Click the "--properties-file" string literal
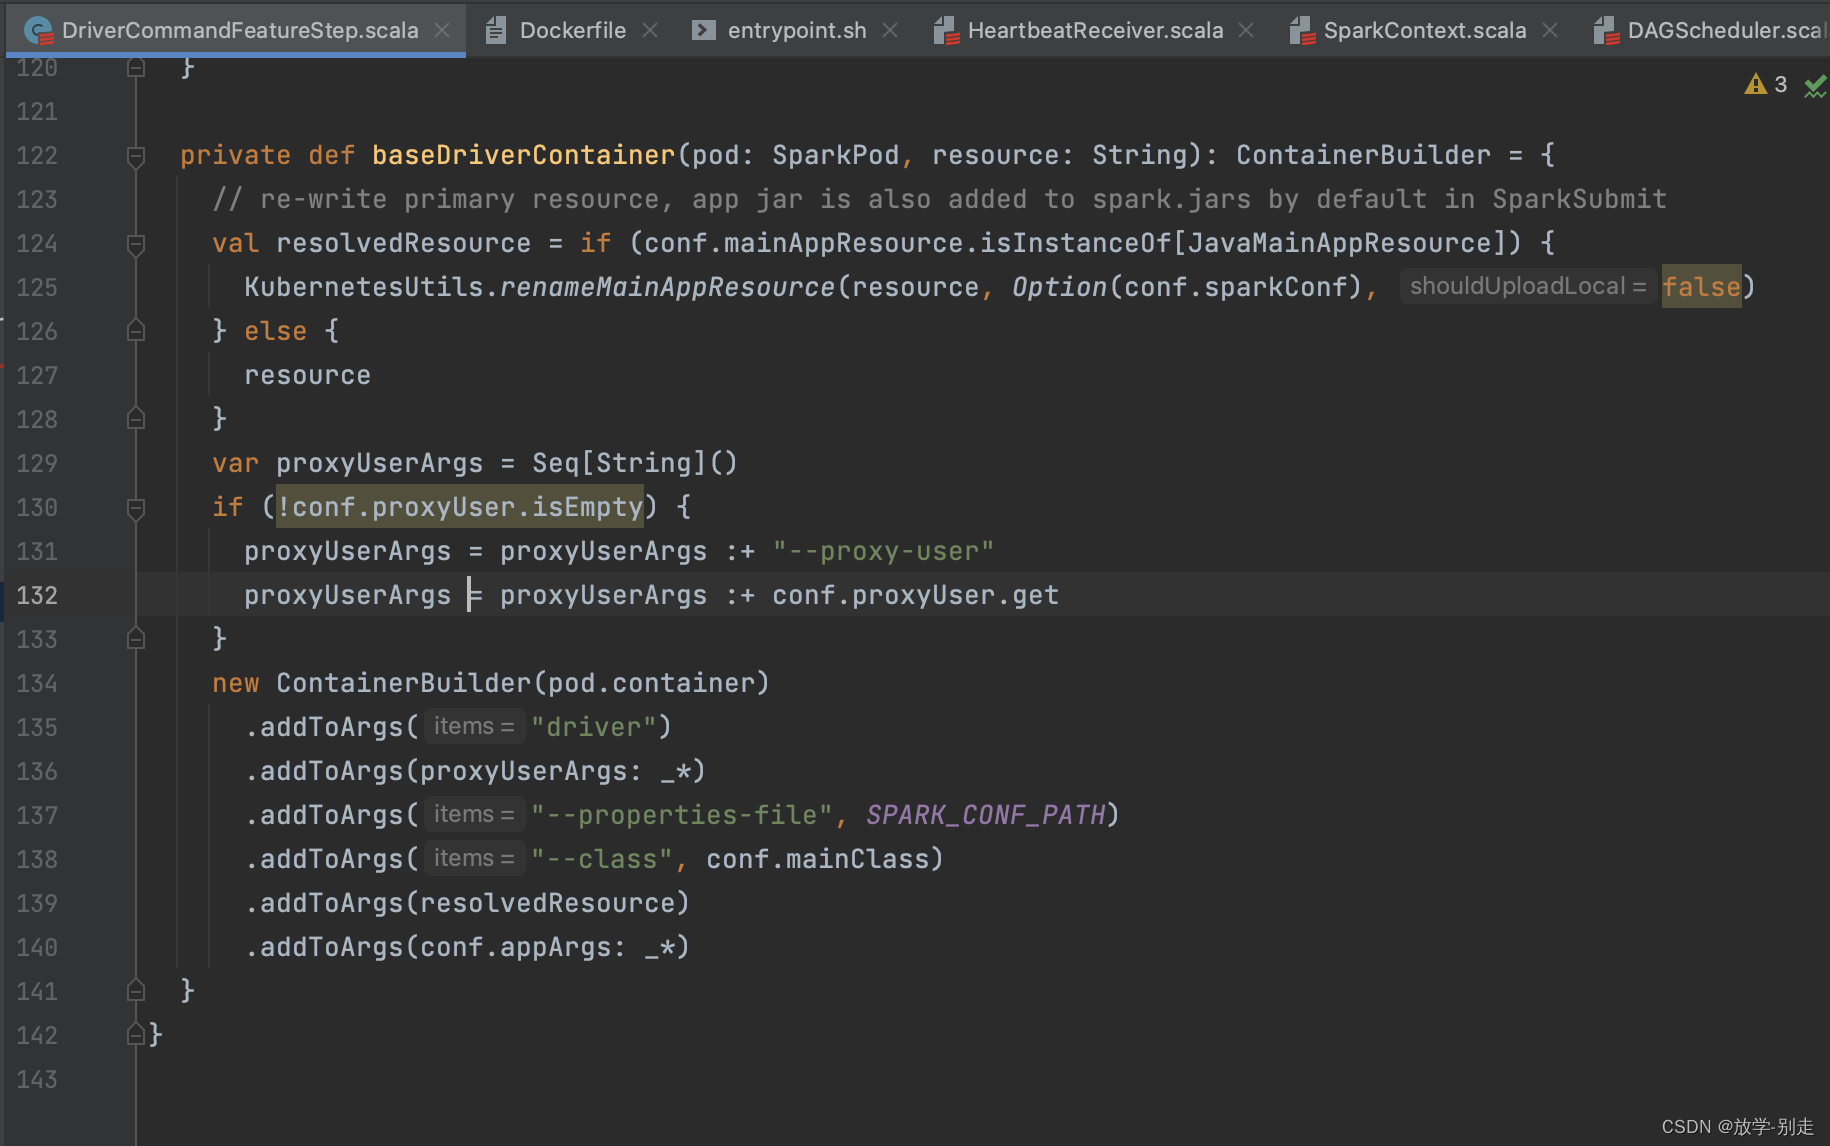The image size is (1830, 1146). tap(682, 815)
